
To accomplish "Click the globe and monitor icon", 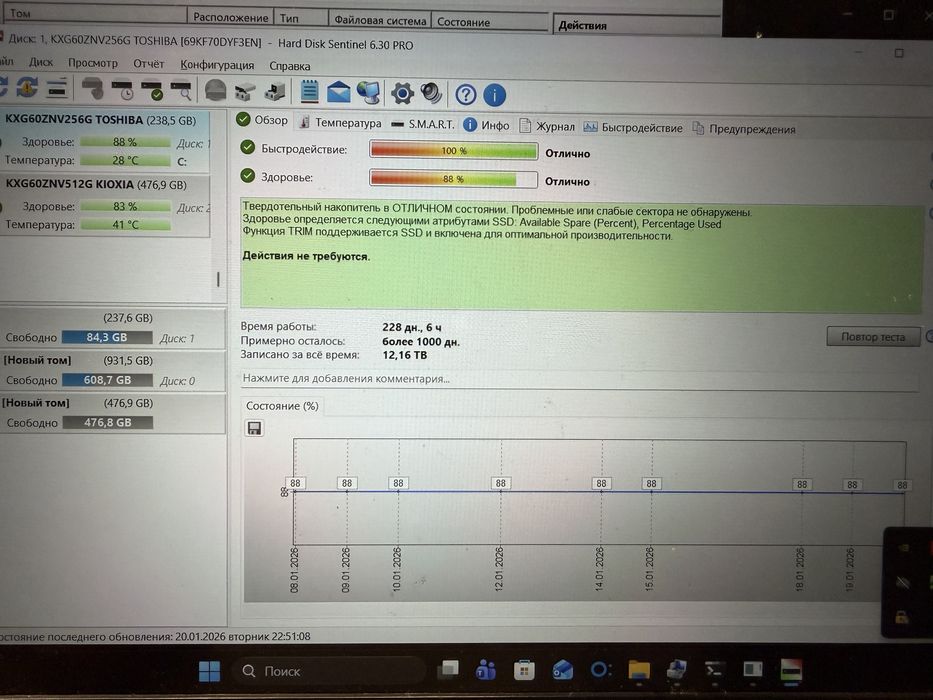I will point(369,93).
